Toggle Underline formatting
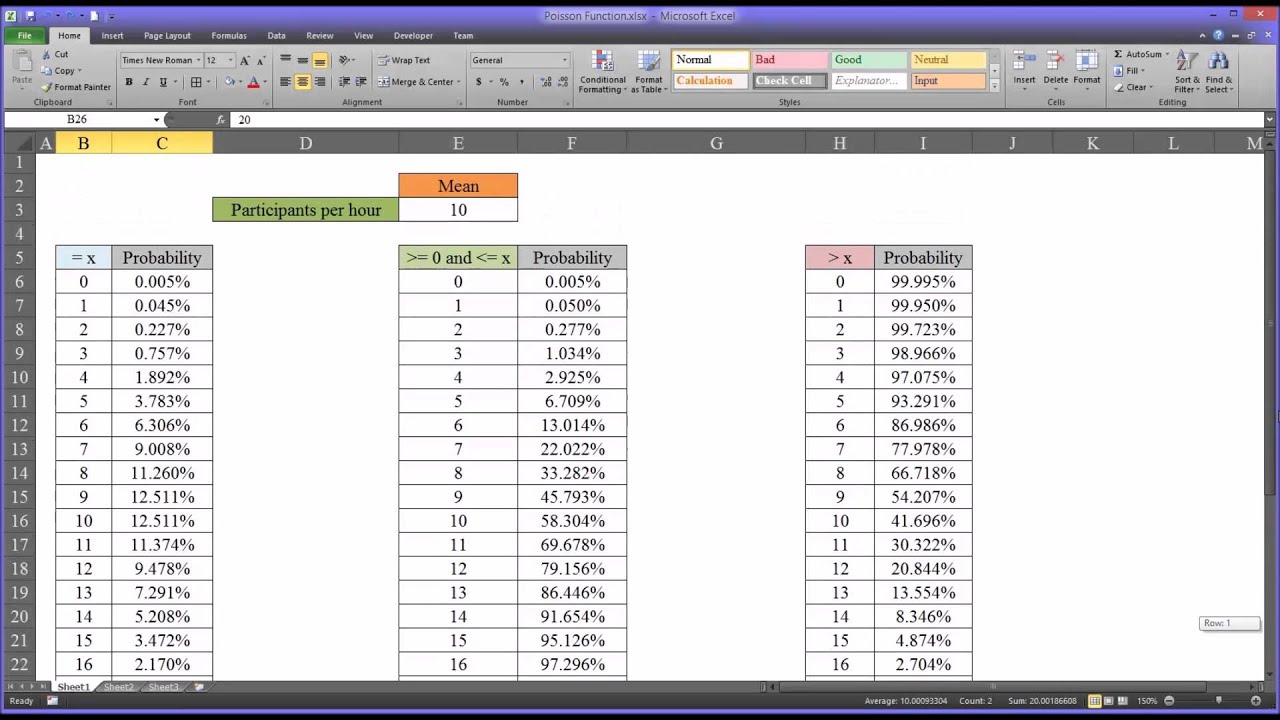1280x720 pixels. click(x=161, y=82)
